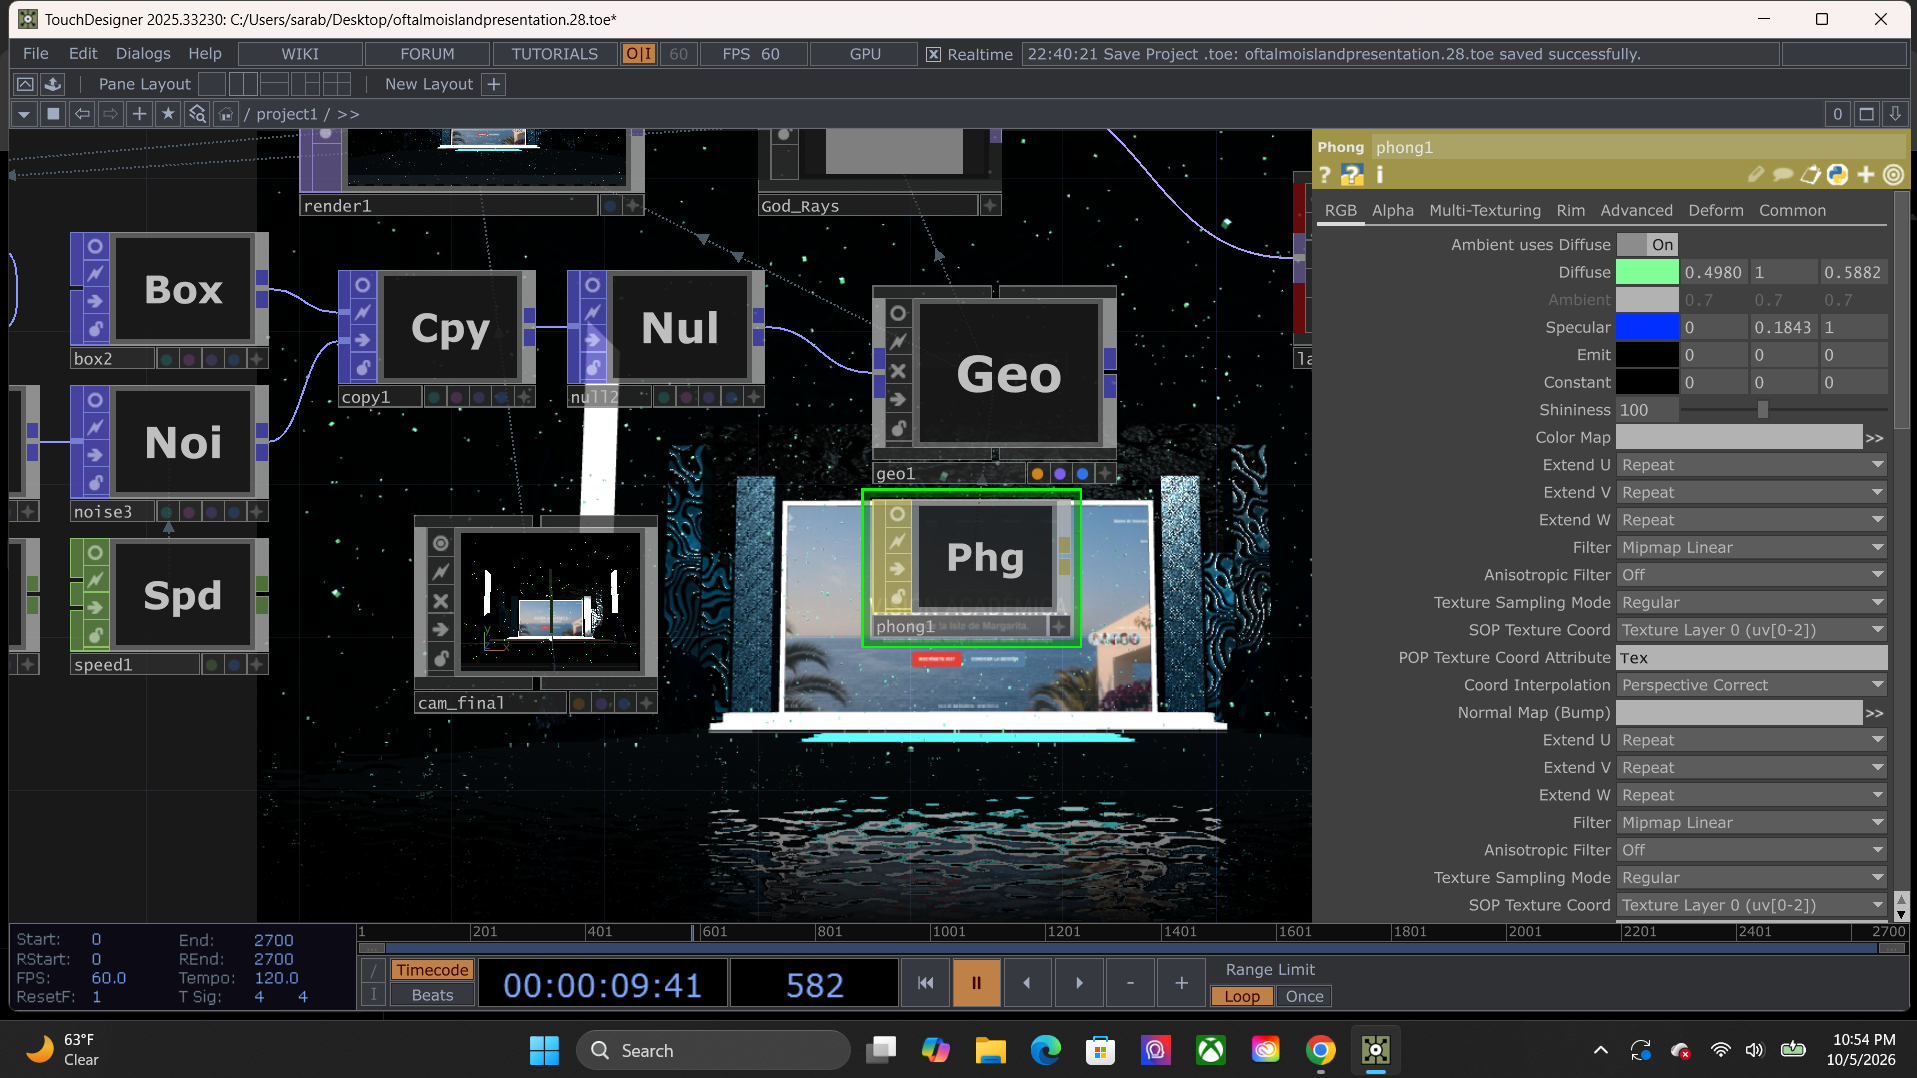The width and height of the screenshot is (1917, 1078).
Task: Open the Coord Interpolation dropdown
Action: [x=1751, y=685]
